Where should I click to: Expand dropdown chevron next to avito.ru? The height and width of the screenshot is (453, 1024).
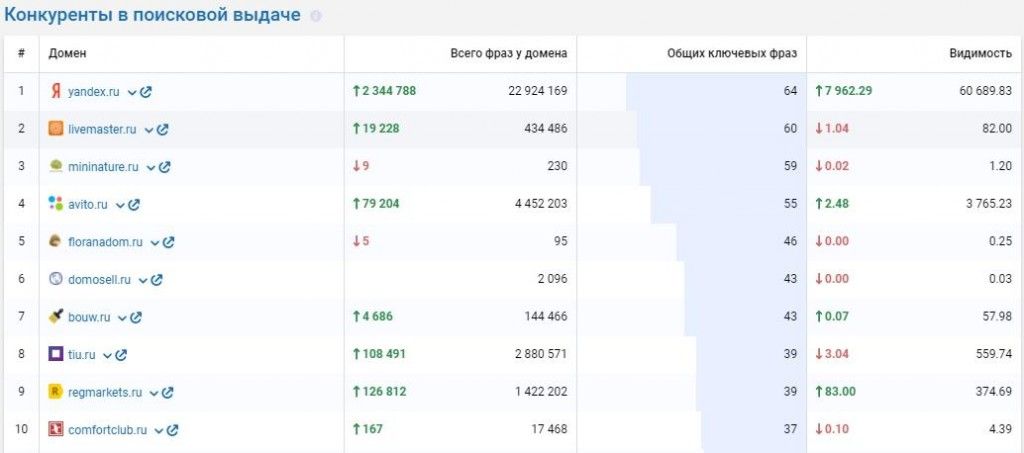pos(119,204)
